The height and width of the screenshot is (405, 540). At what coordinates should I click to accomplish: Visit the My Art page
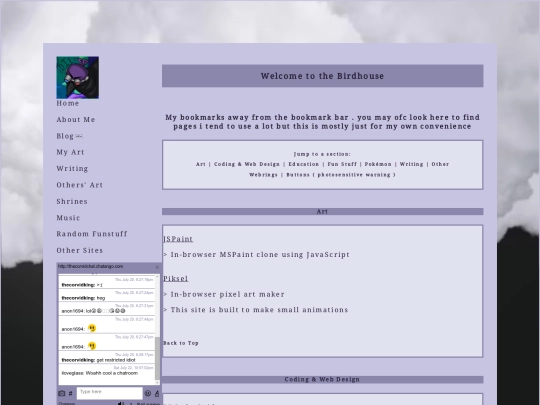pyautogui.click(x=70, y=152)
